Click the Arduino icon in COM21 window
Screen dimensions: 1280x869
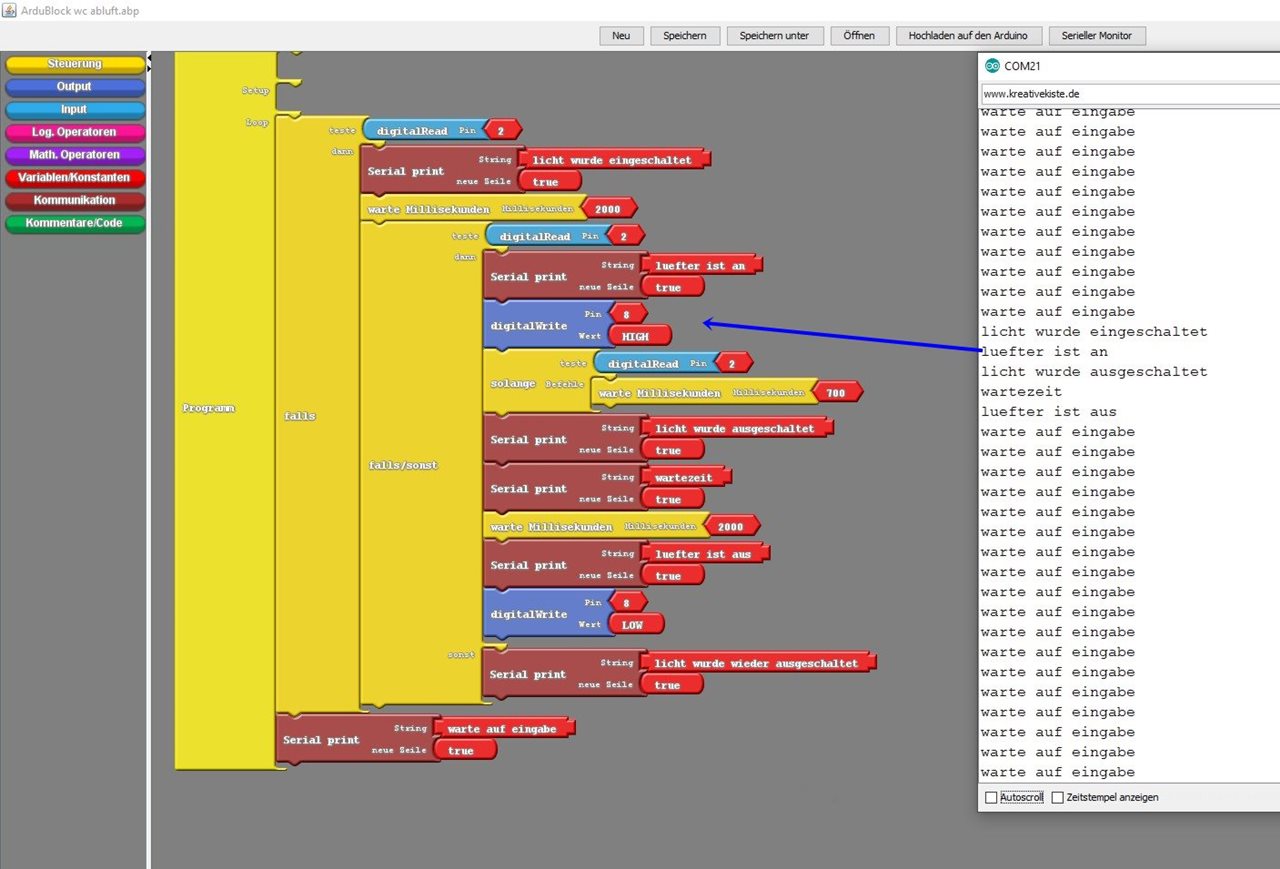pos(992,66)
